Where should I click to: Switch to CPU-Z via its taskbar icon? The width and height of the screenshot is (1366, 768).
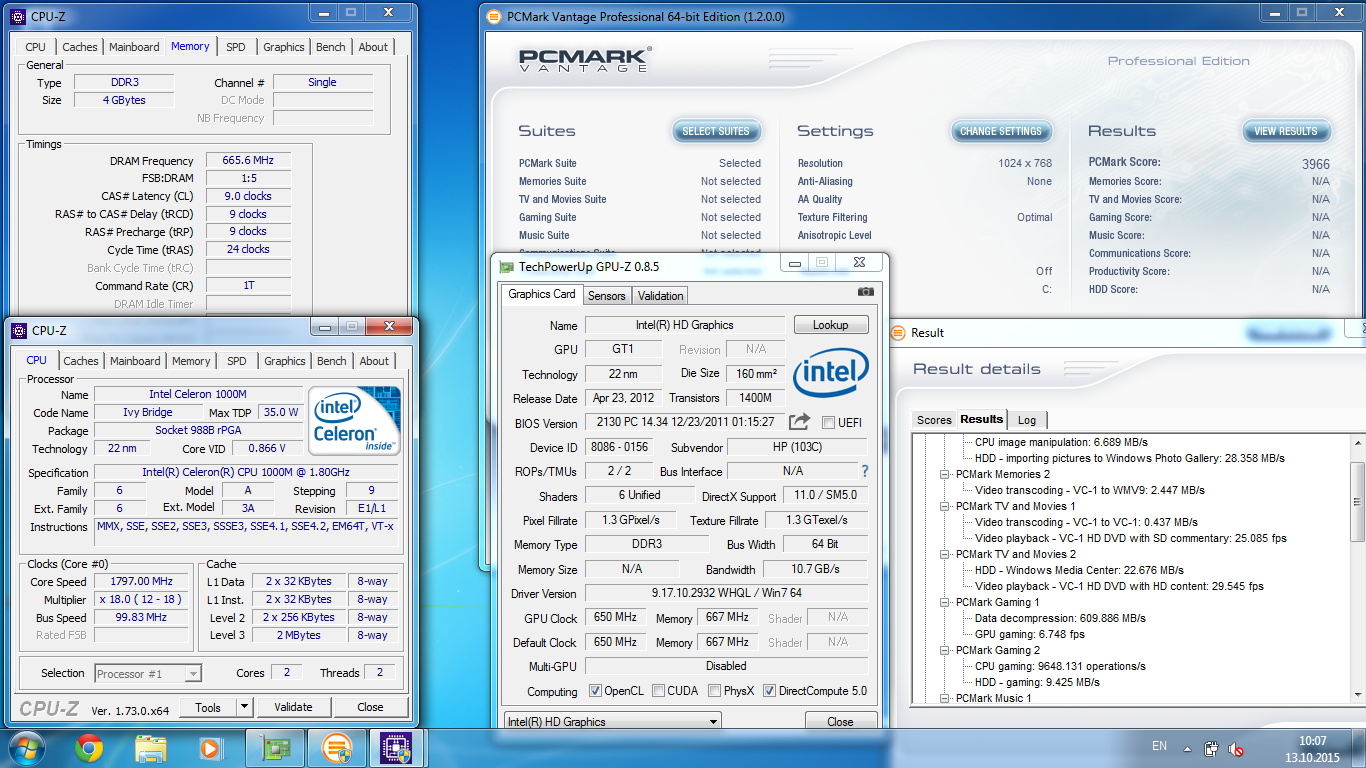tap(398, 748)
